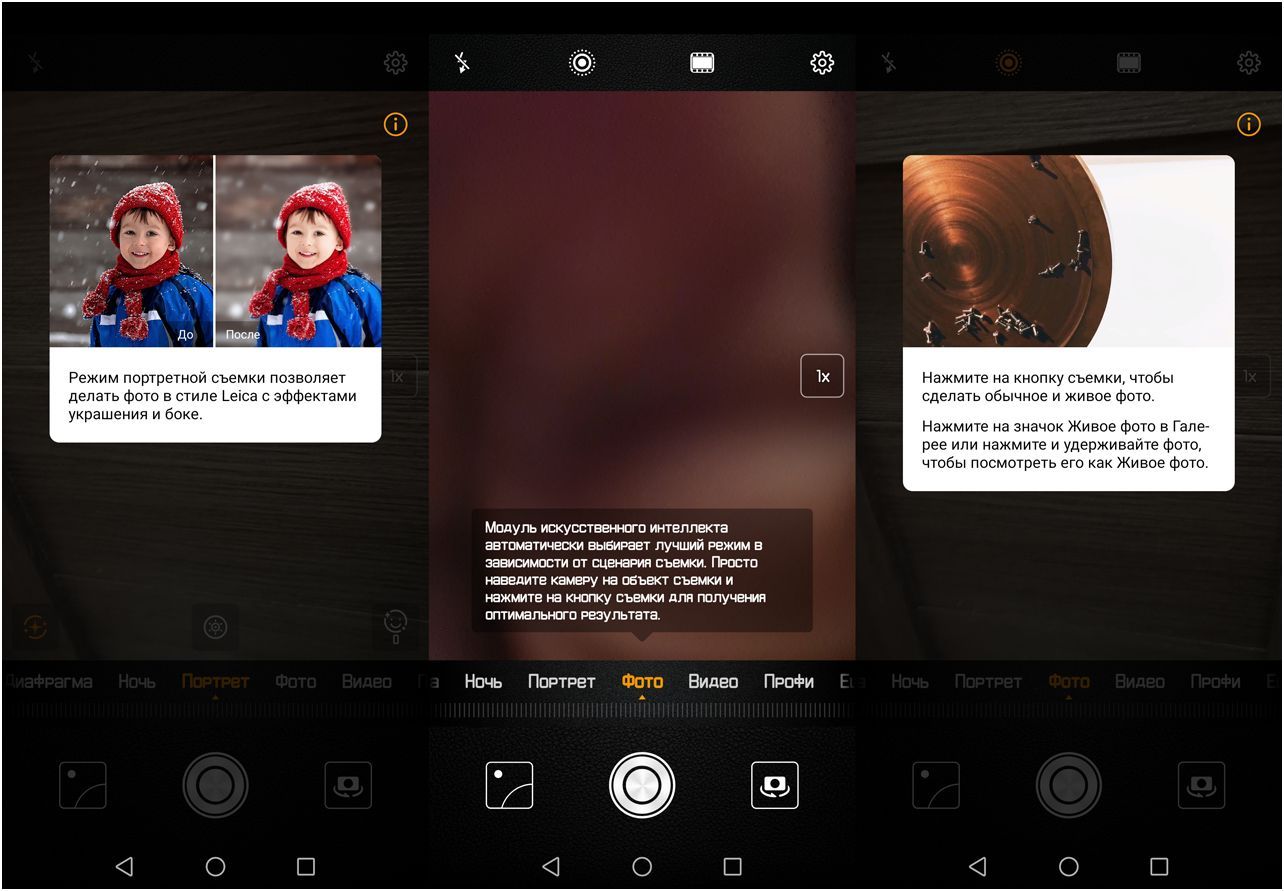Click the mode dial ruler below middle screen tabs
The width and height of the screenshot is (1284, 891).
click(642, 710)
